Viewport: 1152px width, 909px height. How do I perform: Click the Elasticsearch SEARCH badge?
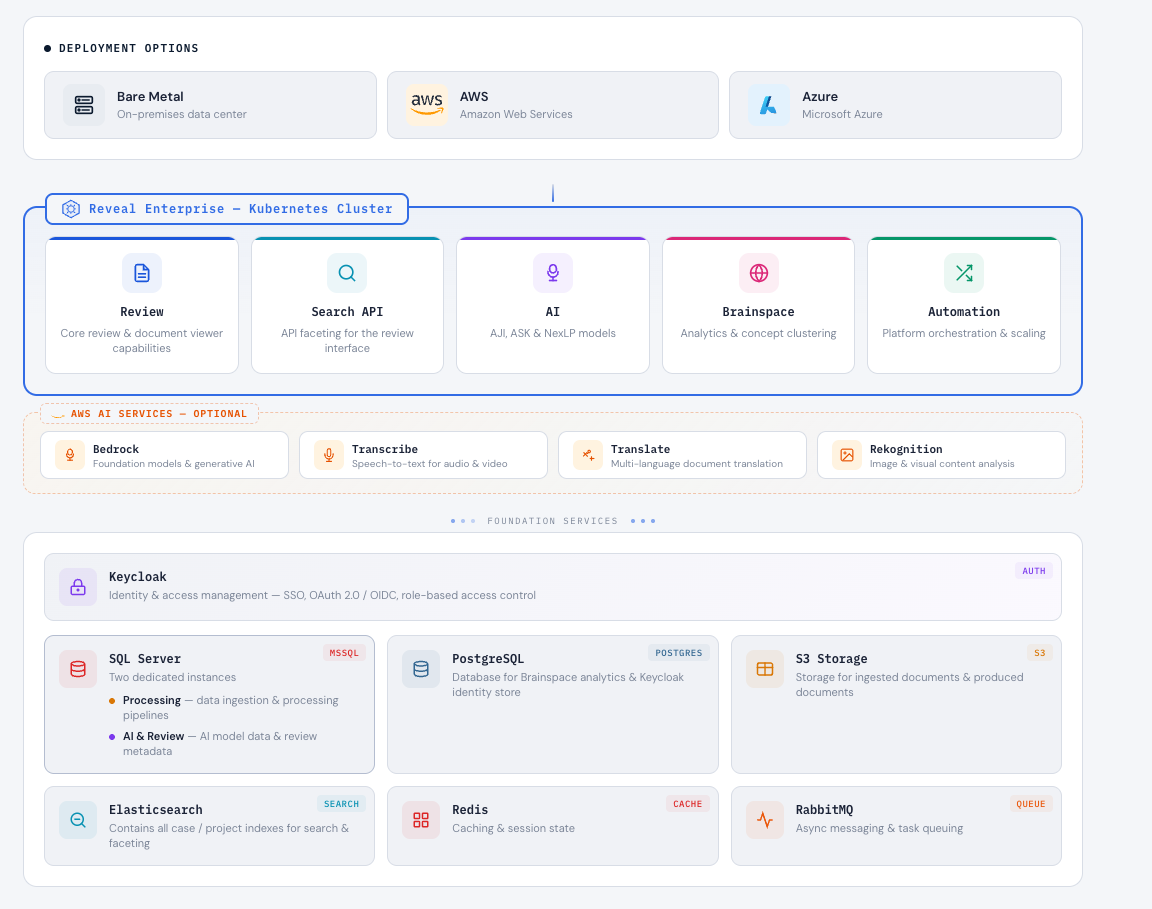click(342, 804)
